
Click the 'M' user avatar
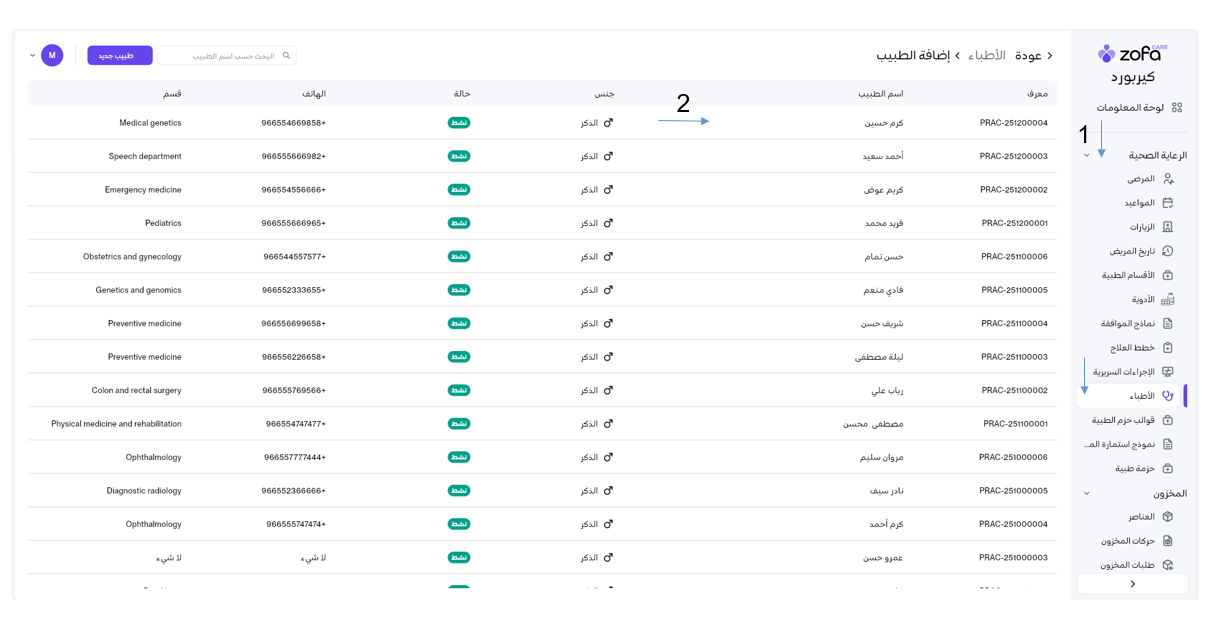[x=52, y=55]
